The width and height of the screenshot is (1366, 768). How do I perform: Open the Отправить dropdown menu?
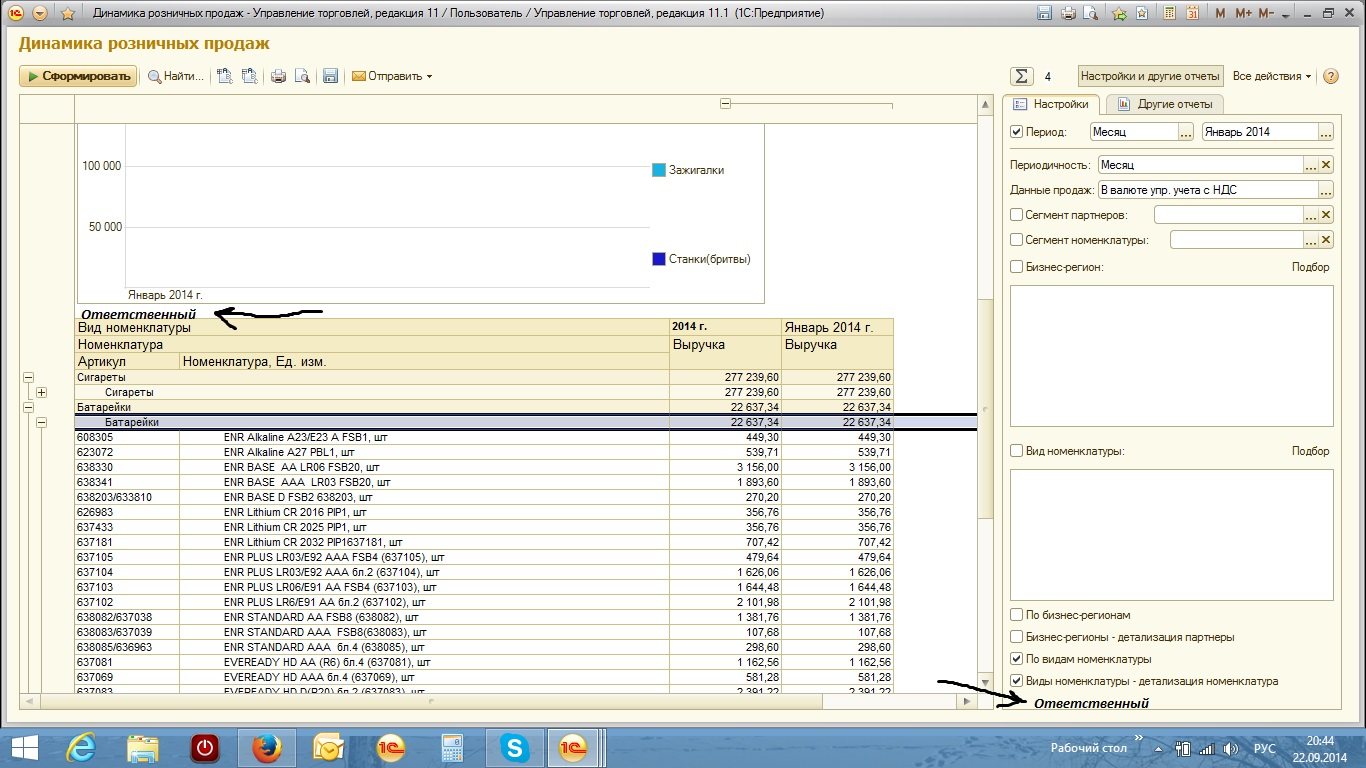tap(392, 76)
